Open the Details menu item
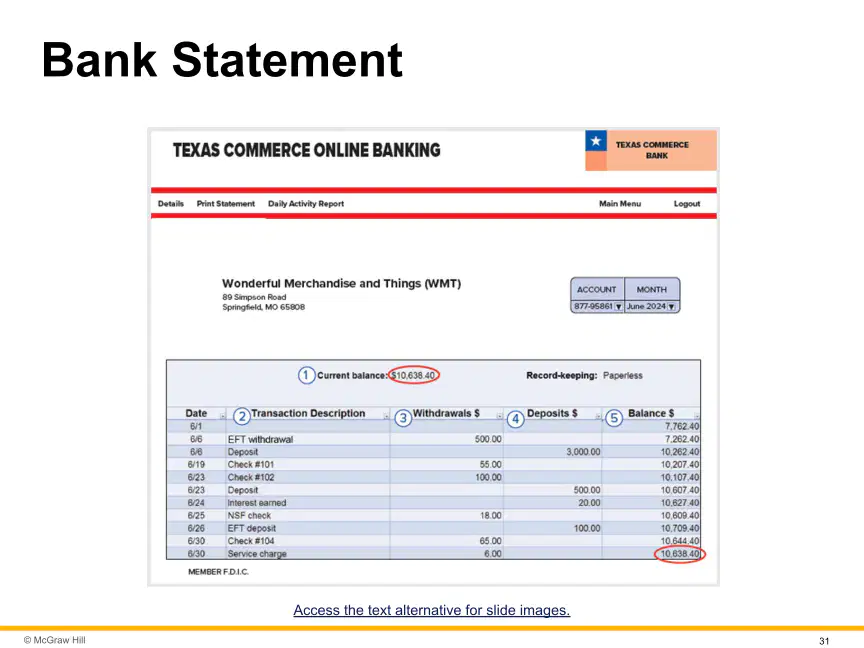 point(171,204)
